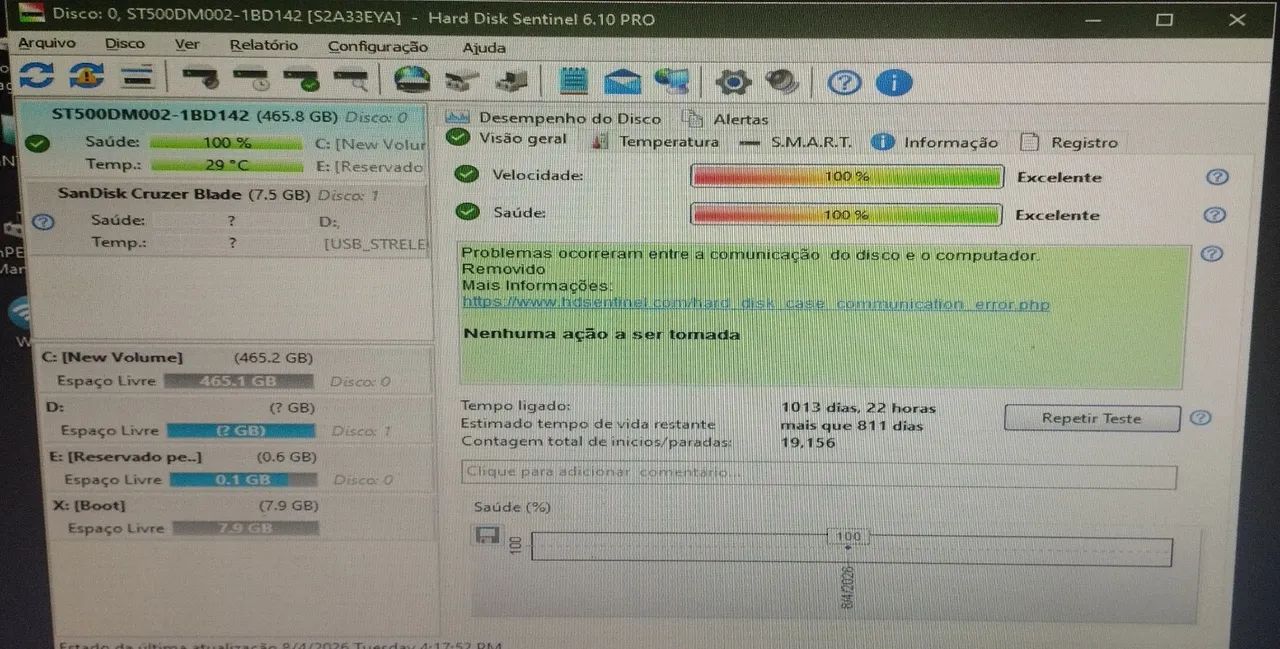Click the 'mais que 811 dias' value

pos(852,425)
